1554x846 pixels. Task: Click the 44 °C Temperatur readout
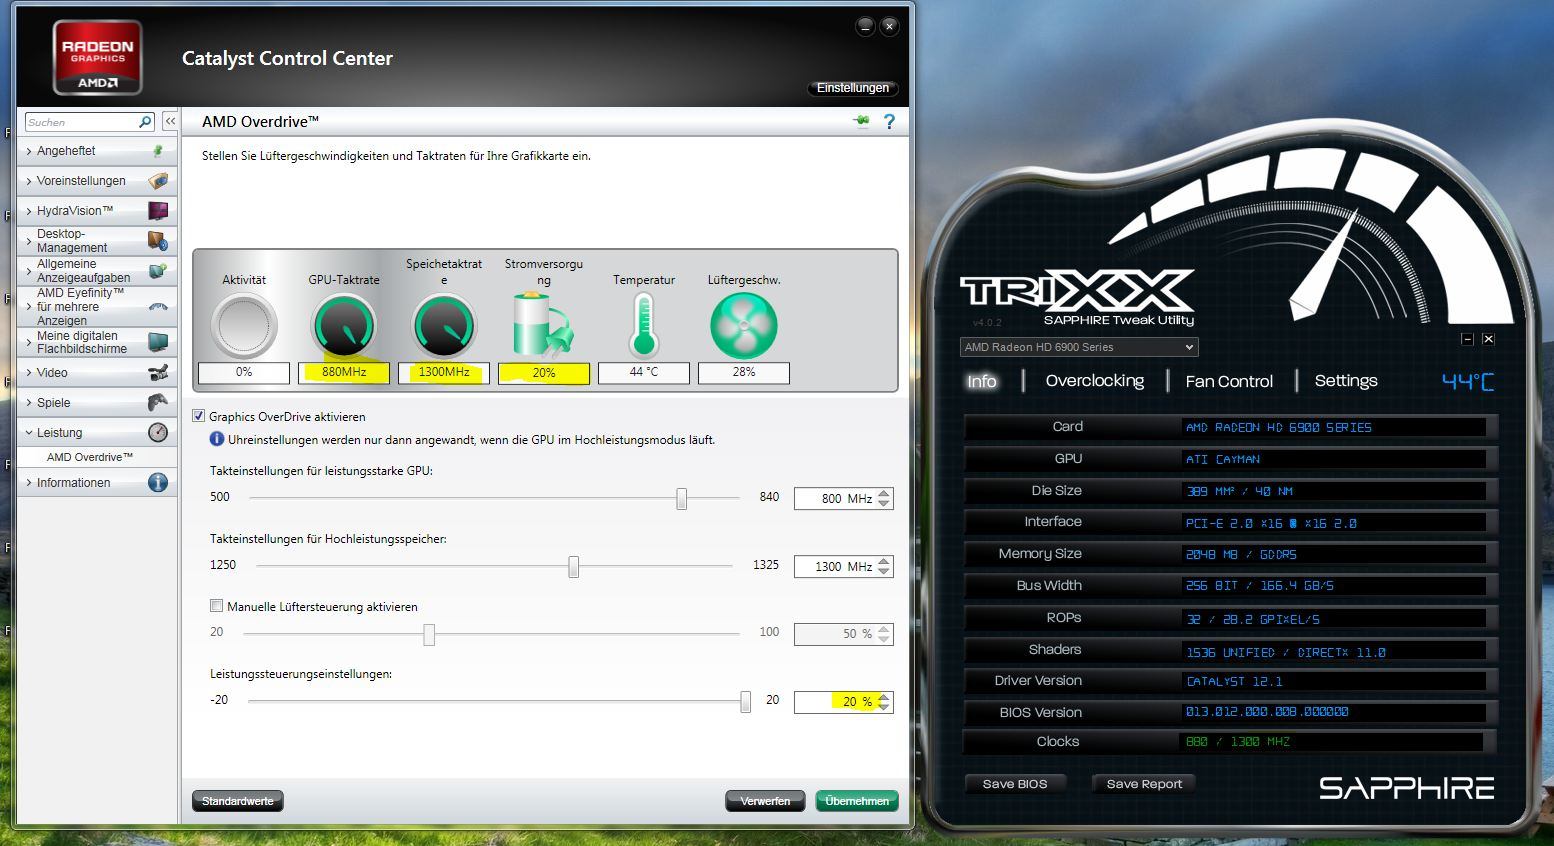click(644, 372)
